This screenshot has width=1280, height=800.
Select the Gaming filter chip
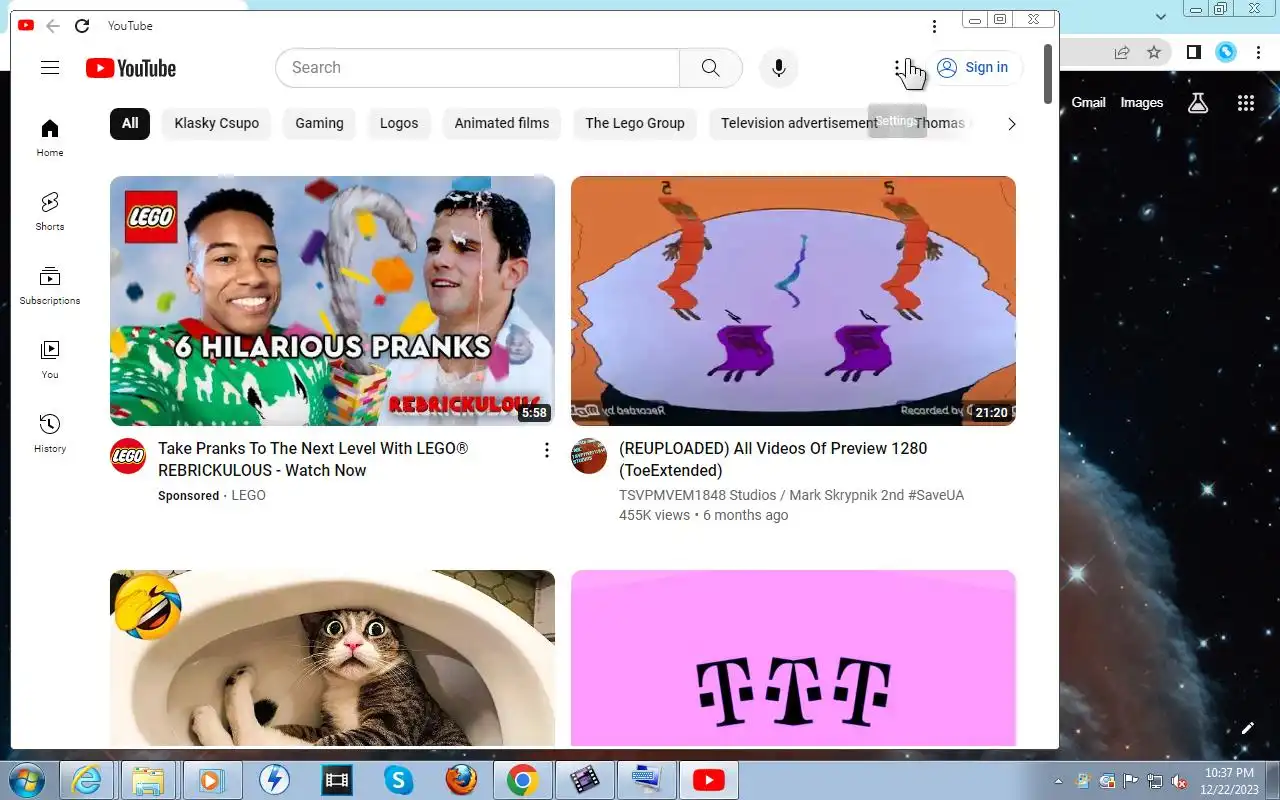click(x=319, y=123)
